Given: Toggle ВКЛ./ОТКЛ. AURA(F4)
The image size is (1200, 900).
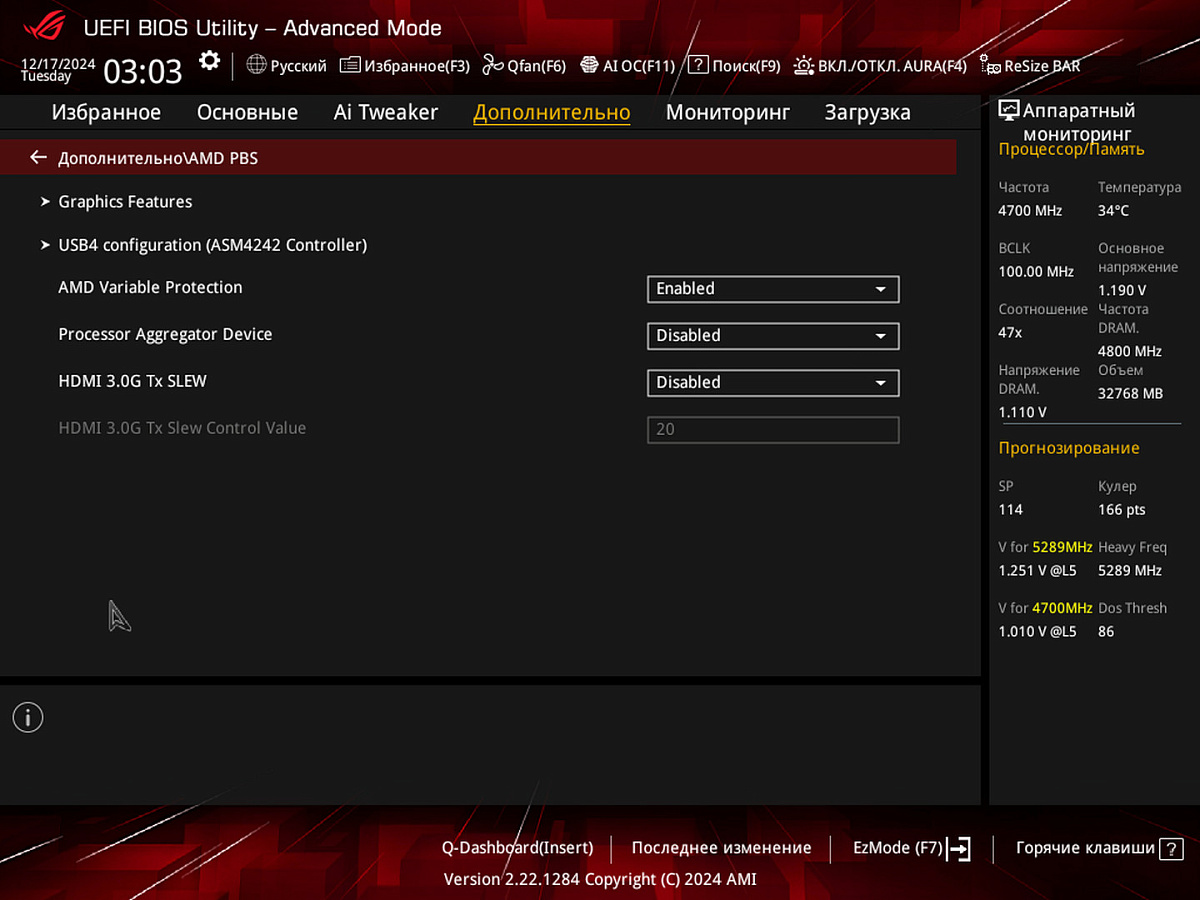Looking at the screenshot, I should [880, 65].
